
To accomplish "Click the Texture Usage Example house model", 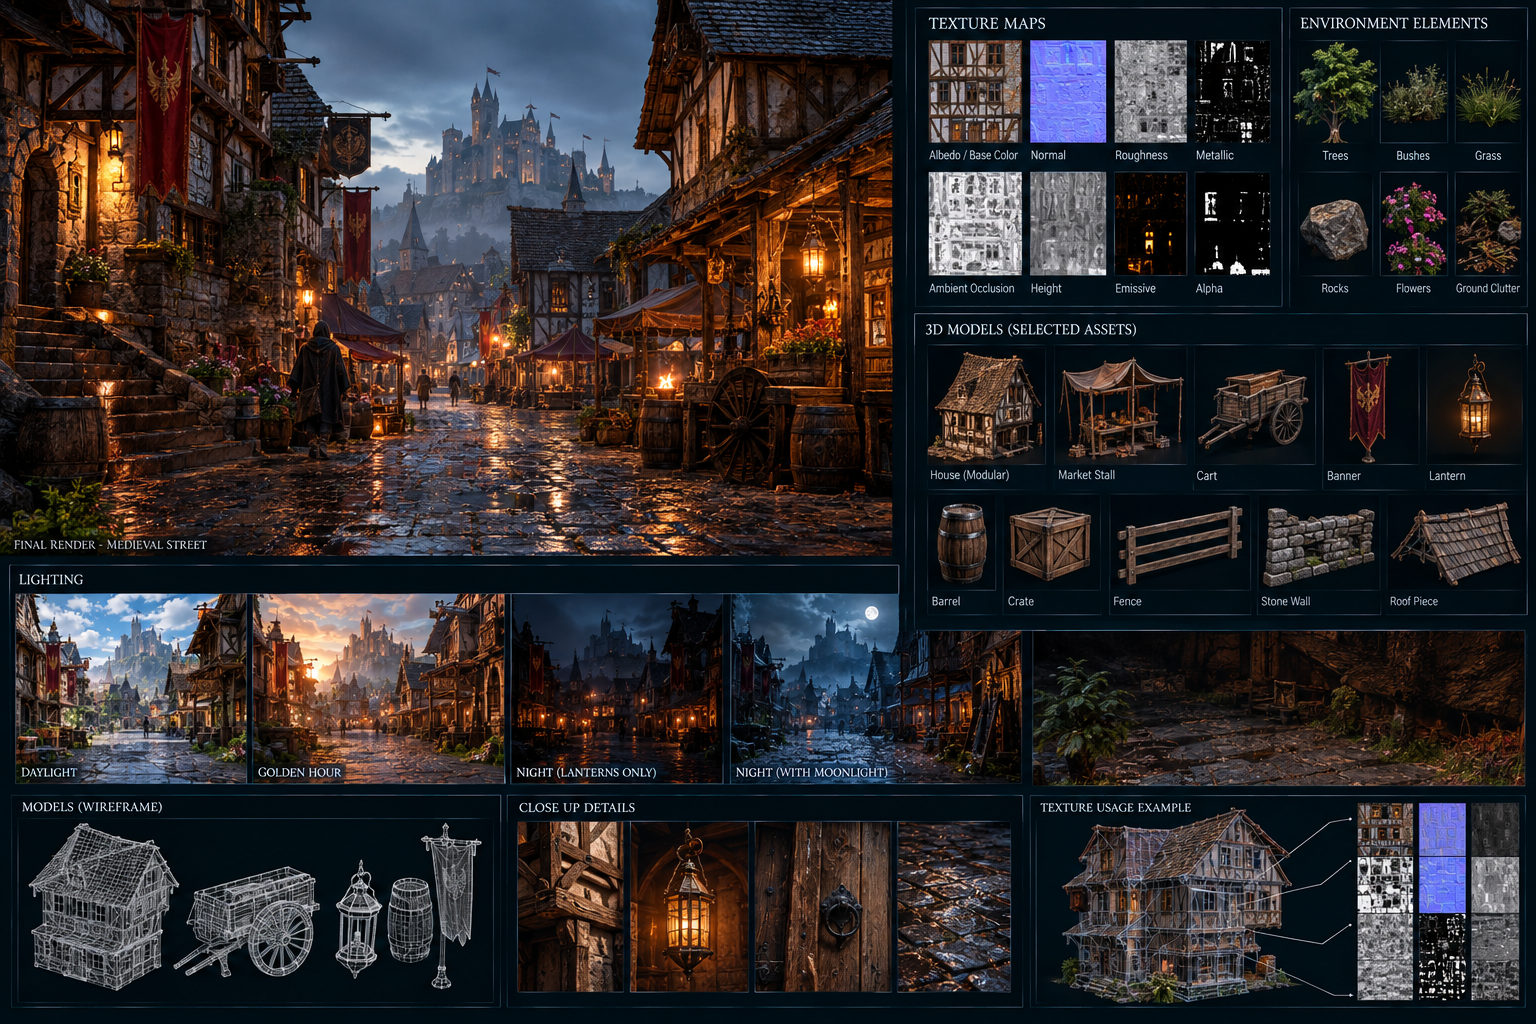I will [1175, 907].
